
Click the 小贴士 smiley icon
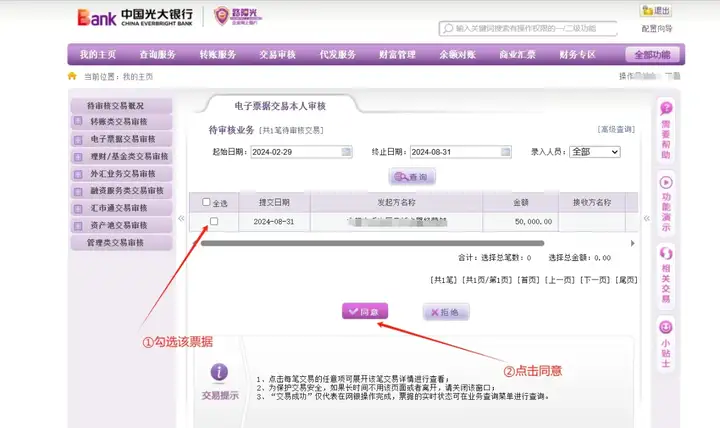(x=666, y=327)
